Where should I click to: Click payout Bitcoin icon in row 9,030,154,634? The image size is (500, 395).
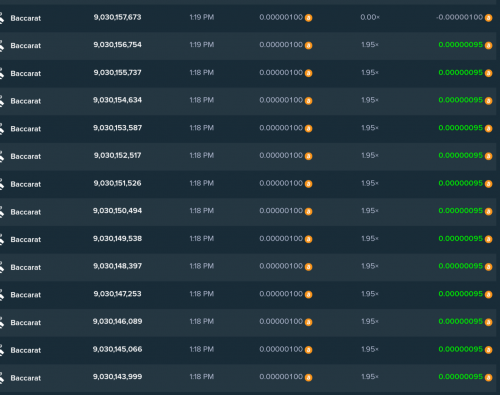coord(488,101)
